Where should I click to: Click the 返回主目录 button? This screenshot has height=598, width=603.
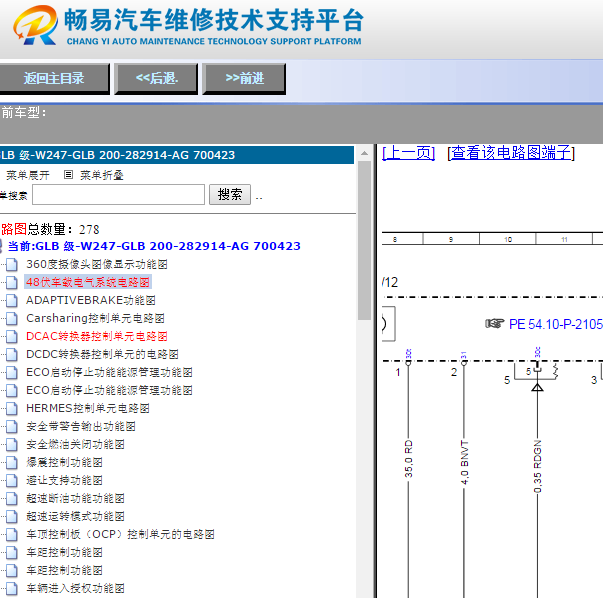[x=54, y=78]
